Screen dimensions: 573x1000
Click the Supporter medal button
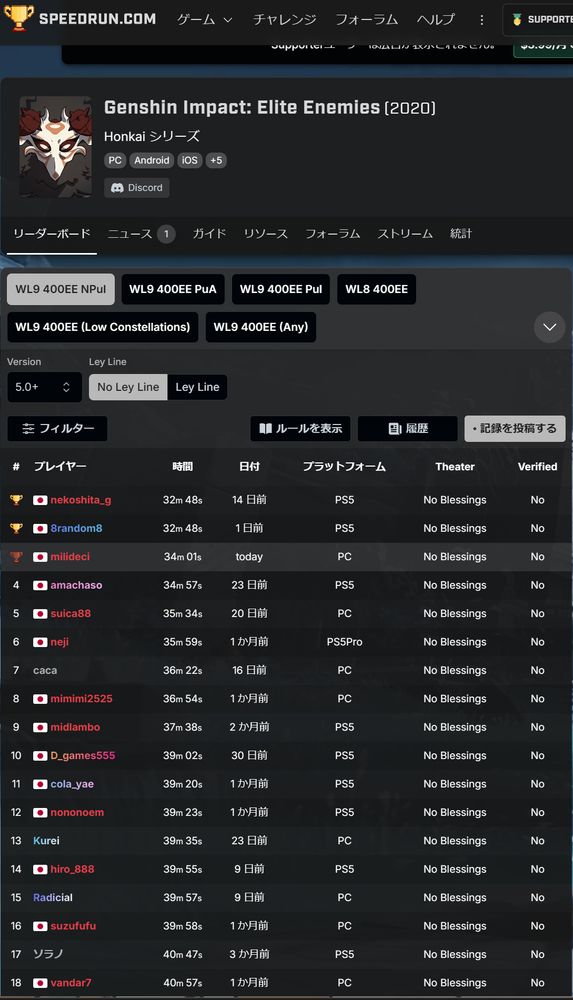[540, 20]
